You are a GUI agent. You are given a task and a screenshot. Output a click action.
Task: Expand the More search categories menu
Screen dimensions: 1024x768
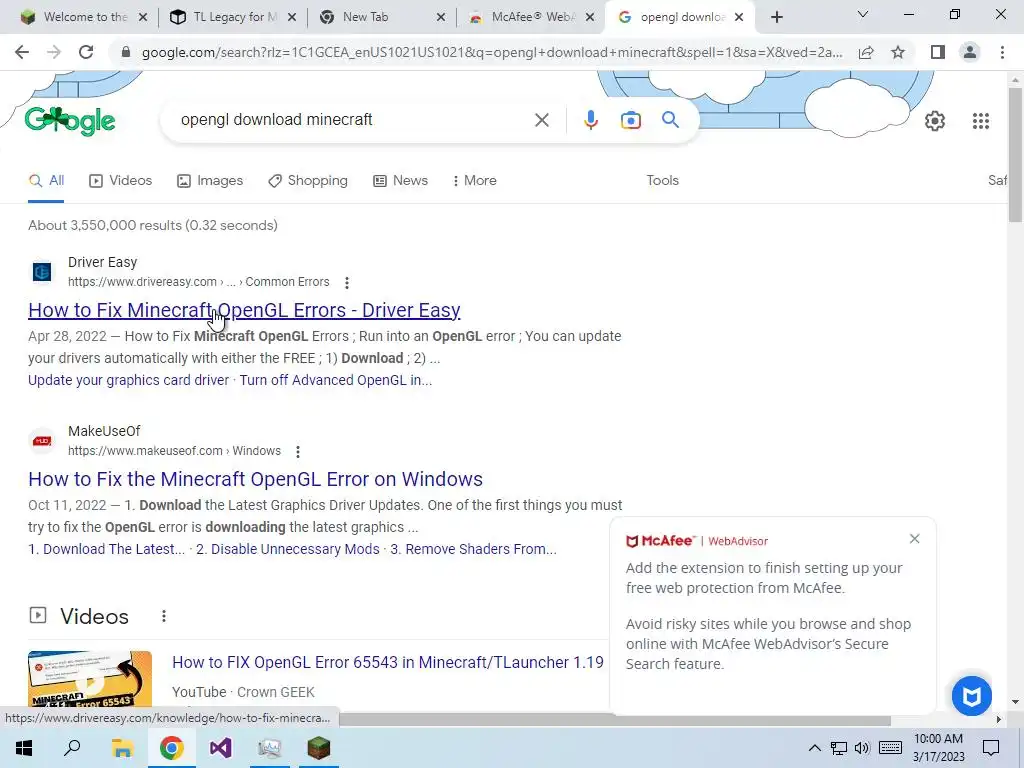(x=475, y=181)
